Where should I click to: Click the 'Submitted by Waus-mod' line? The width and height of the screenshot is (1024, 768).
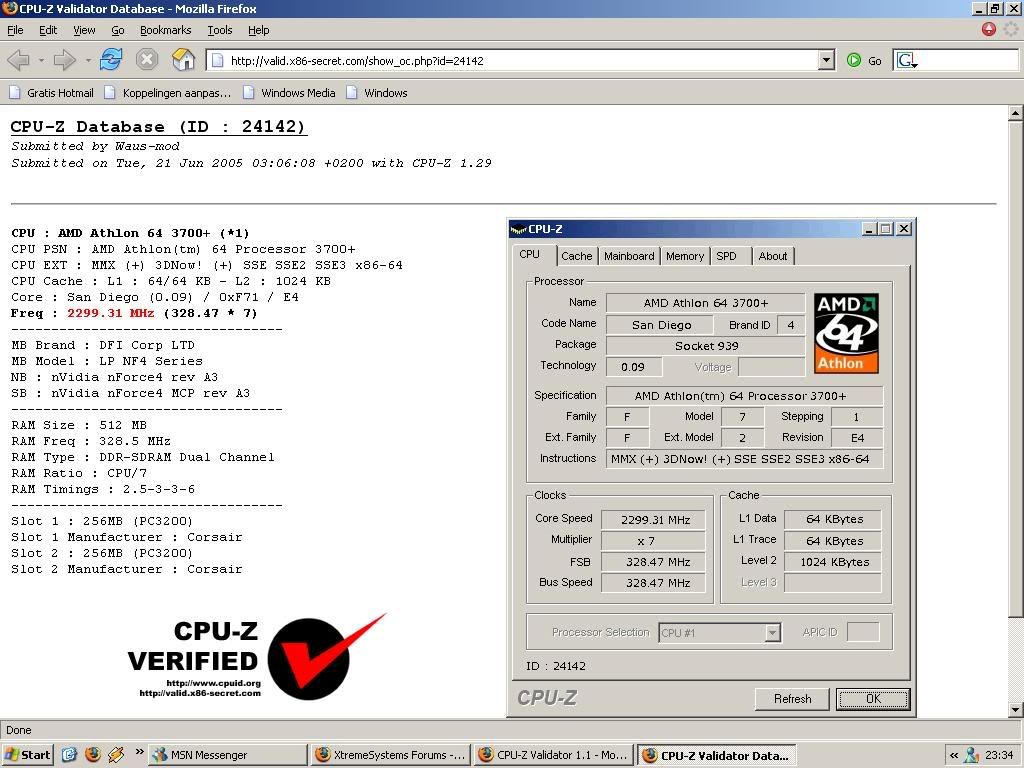click(x=95, y=146)
